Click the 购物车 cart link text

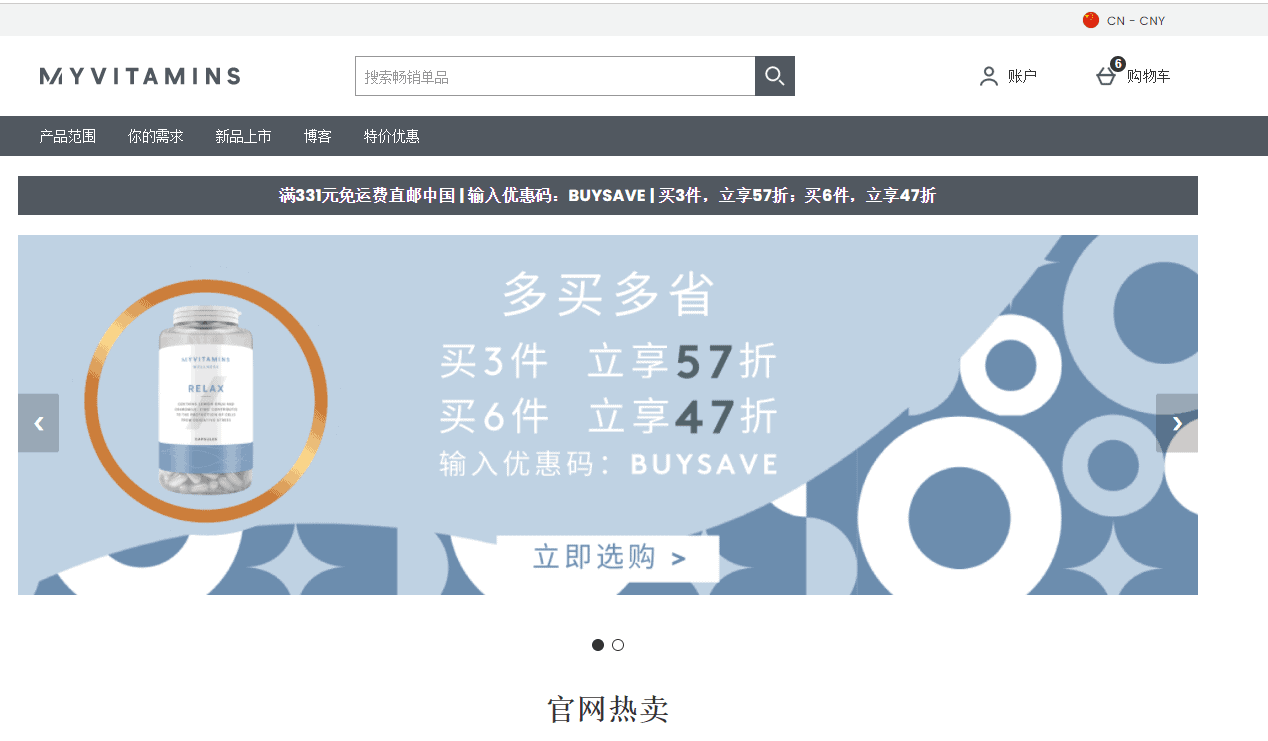(1148, 76)
